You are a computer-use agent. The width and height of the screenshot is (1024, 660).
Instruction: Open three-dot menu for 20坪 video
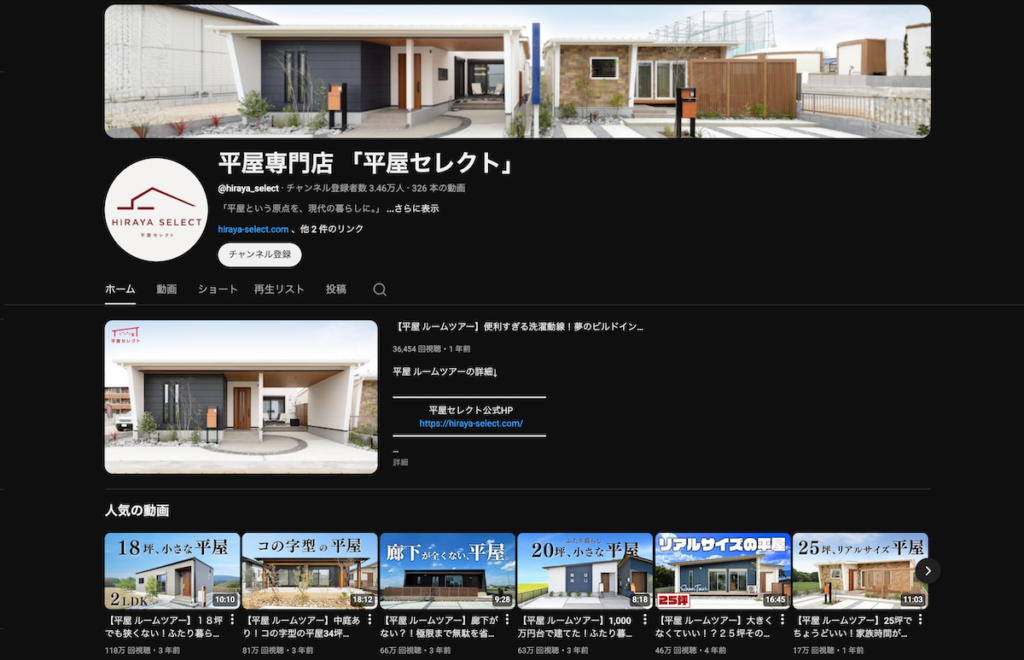[x=646, y=620]
